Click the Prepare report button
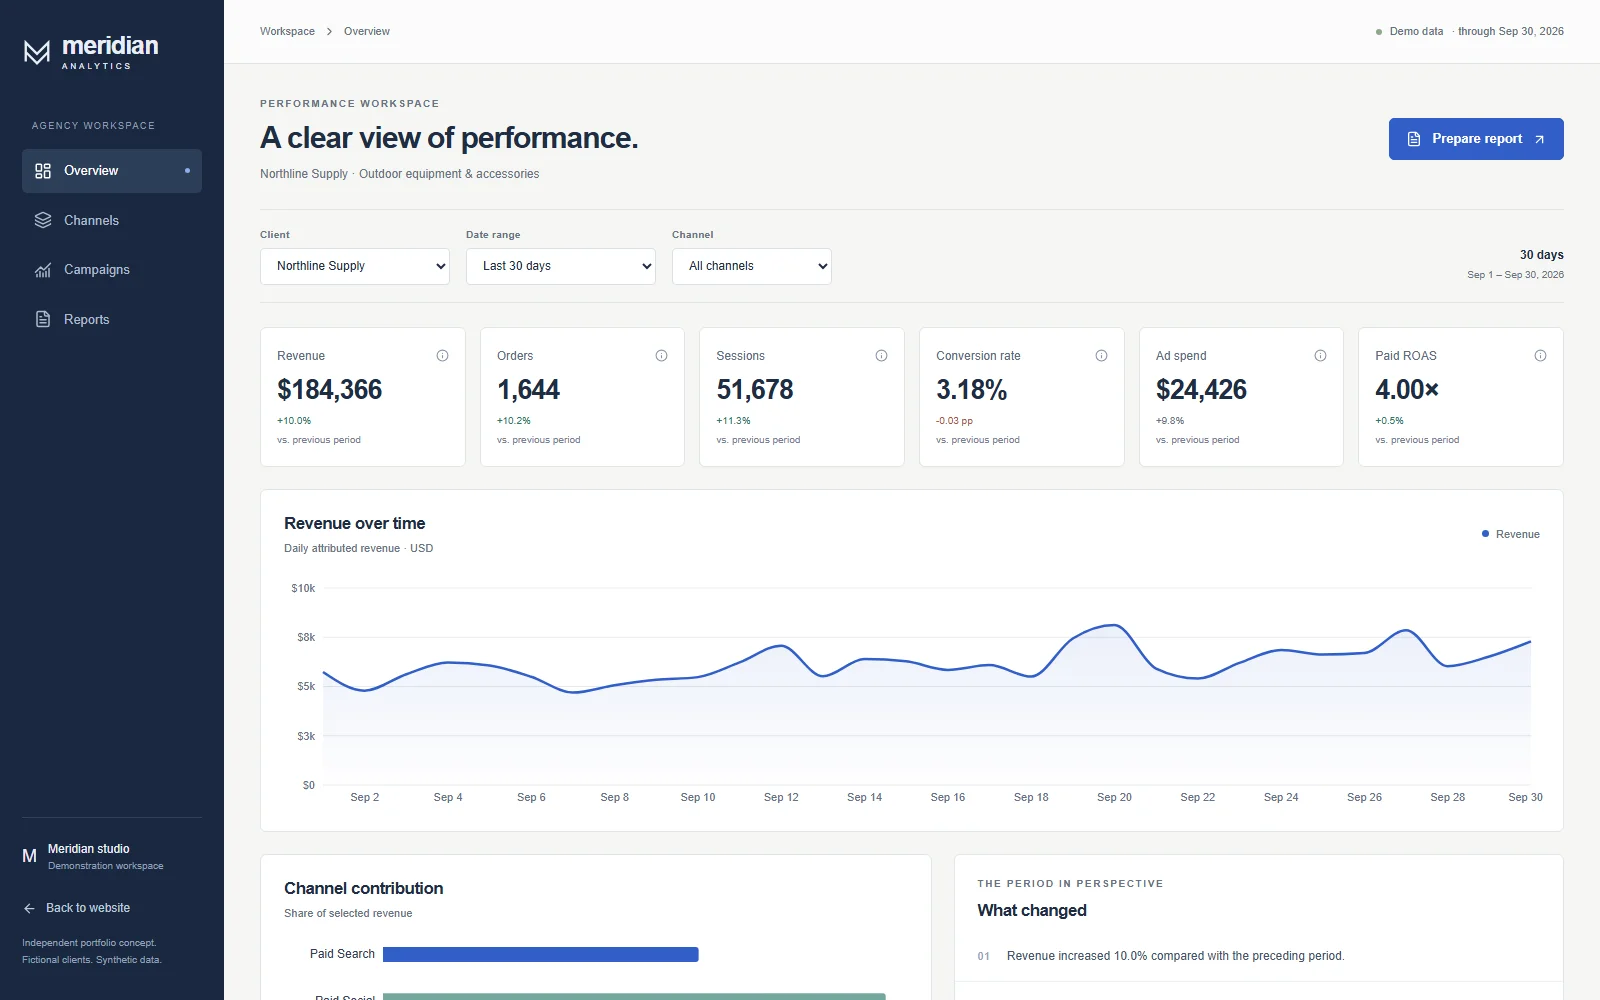1600x1000 pixels. 1476,139
